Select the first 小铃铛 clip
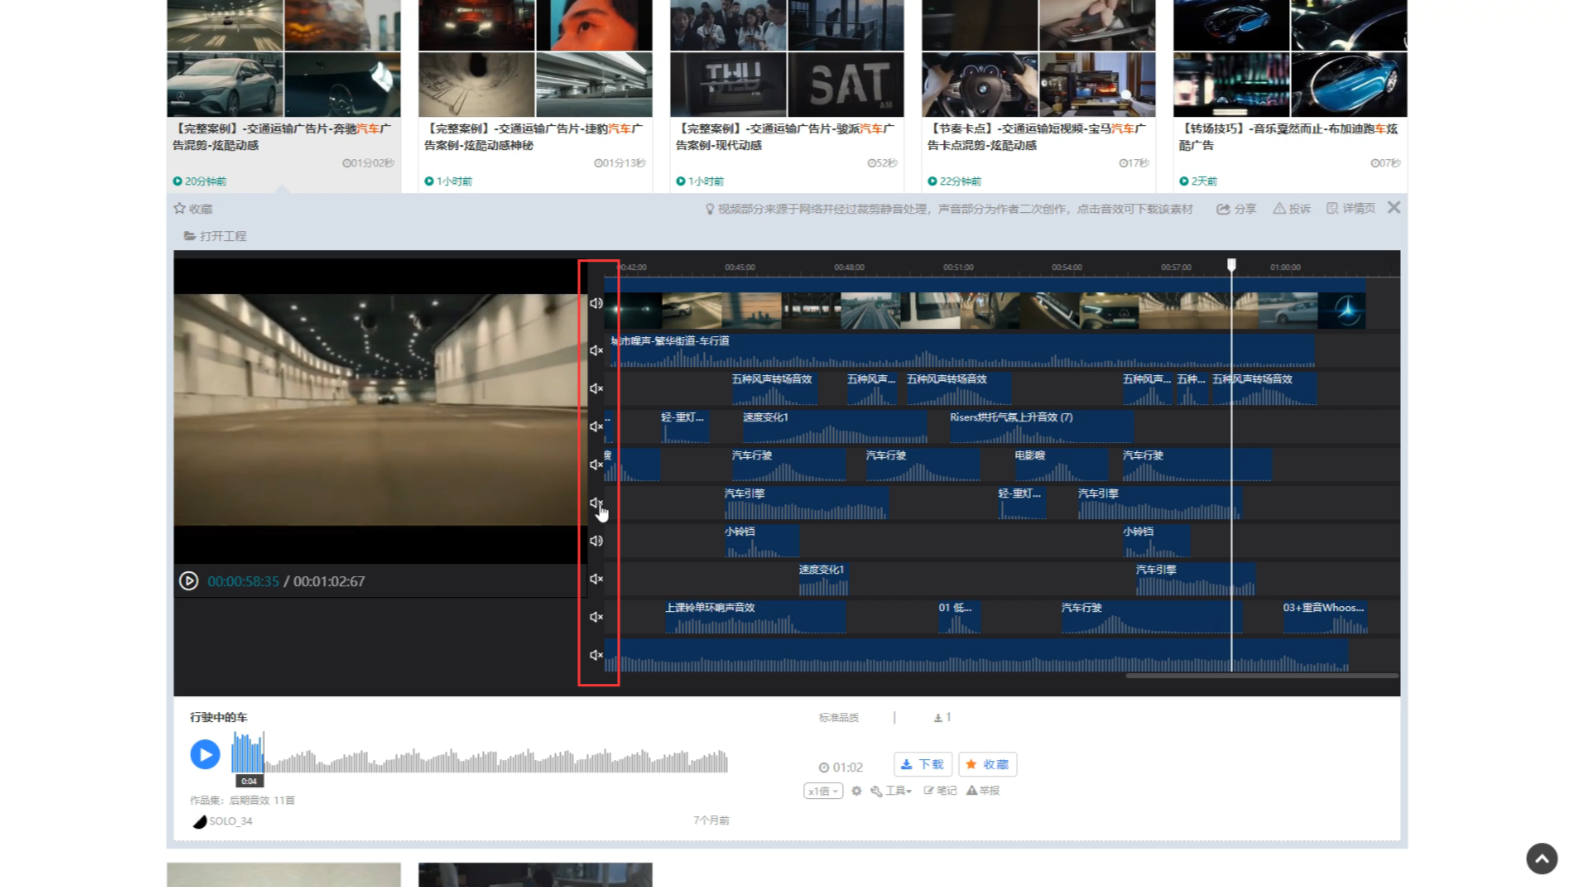Viewport: 1571px width, 887px height. (761, 541)
